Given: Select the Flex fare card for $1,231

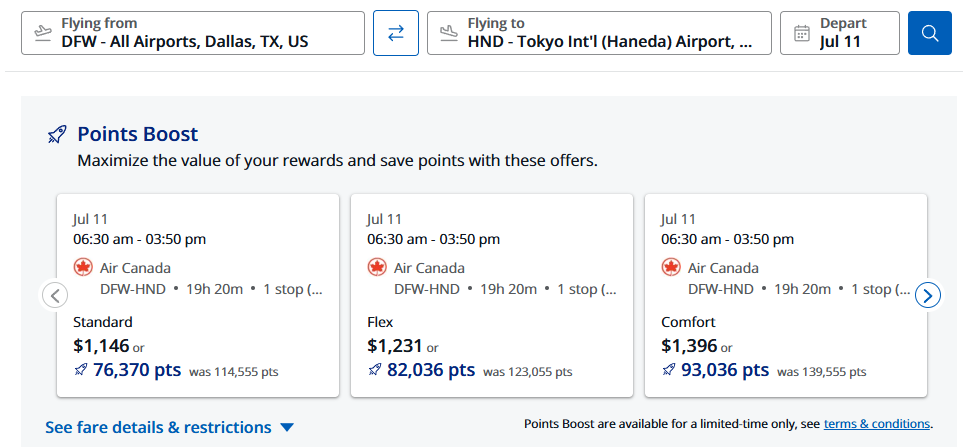Looking at the screenshot, I should click(492, 296).
